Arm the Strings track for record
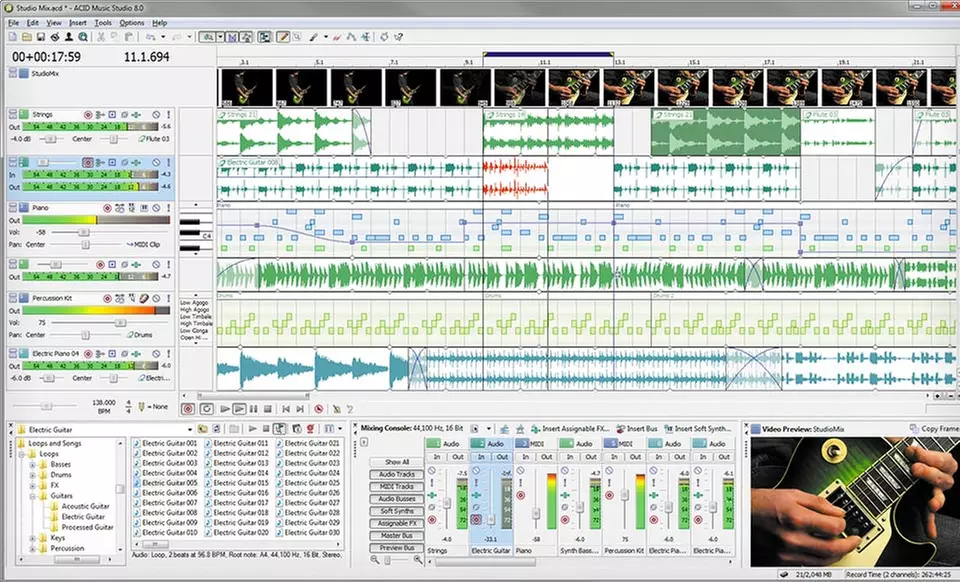Image resolution: width=960 pixels, height=582 pixels. pos(88,114)
